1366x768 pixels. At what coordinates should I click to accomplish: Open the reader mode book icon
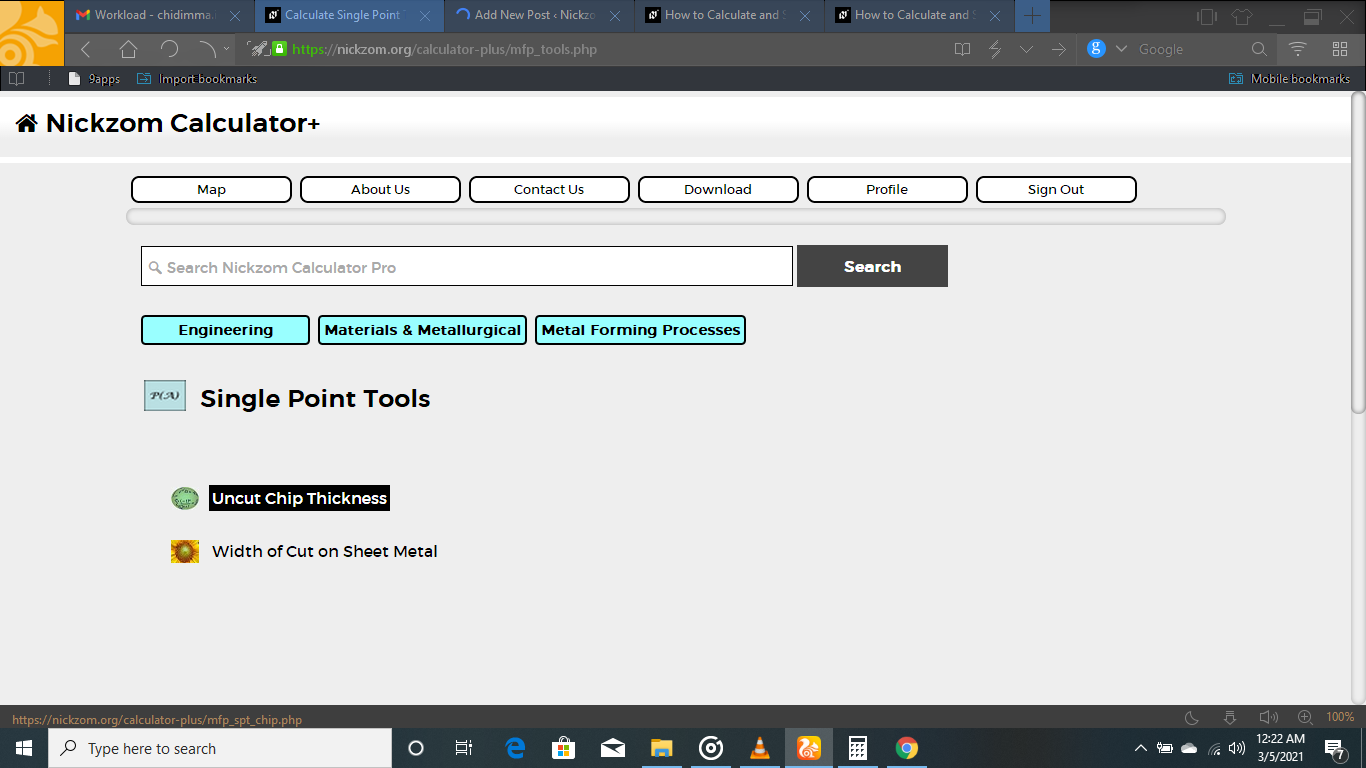coord(962,49)
